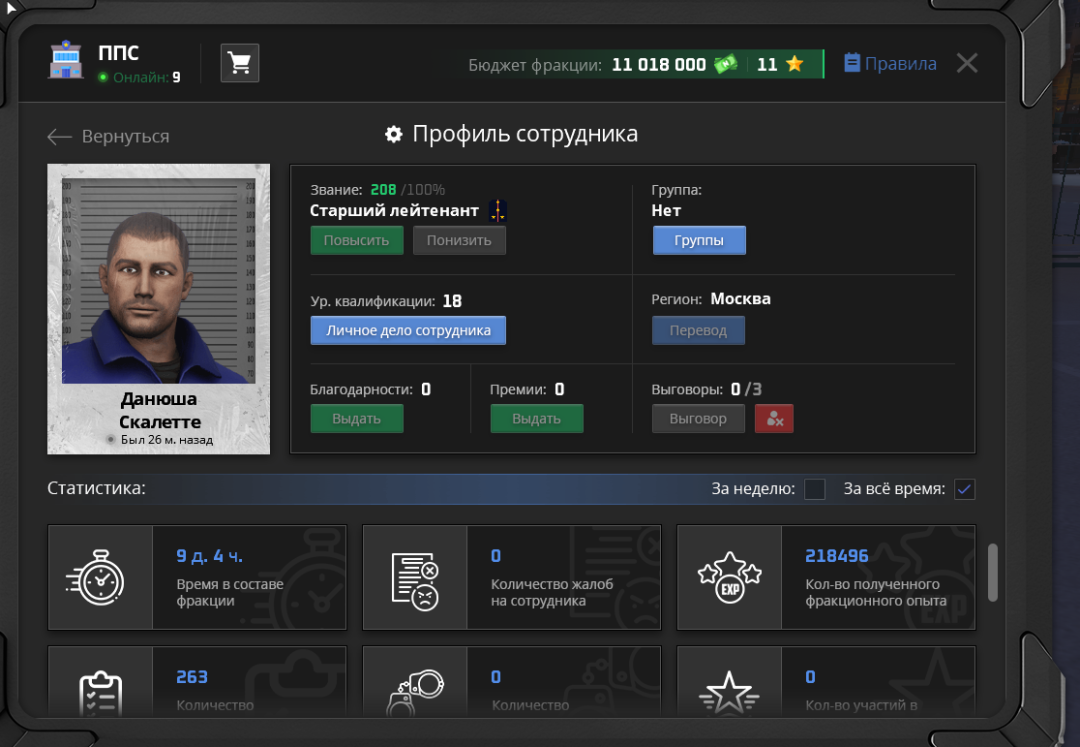Go back using 'Вернуться' arrow link
Image resolution: width=1080 pixels, height=747 pixels.
108,136
